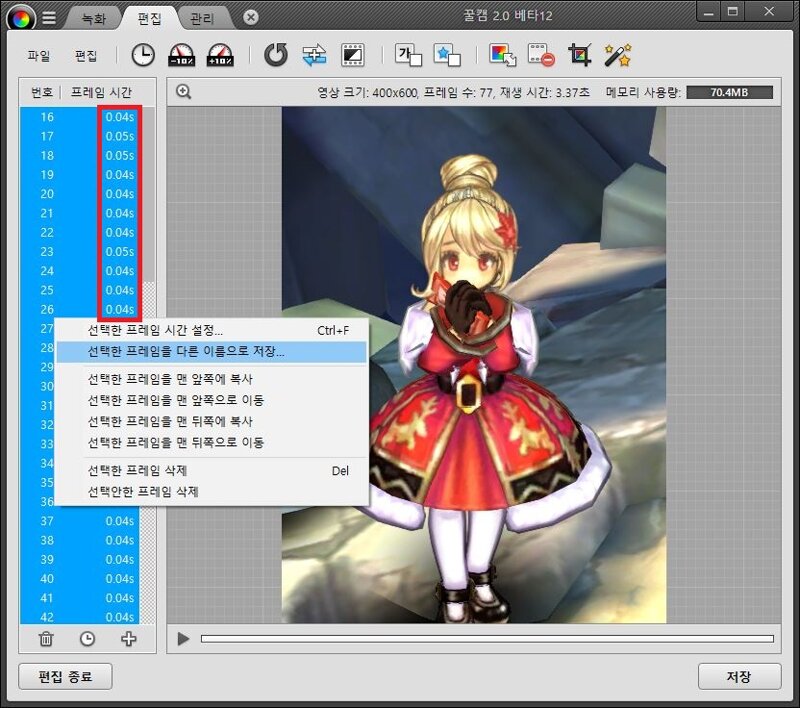Click the resize image icon
800x708 pixels.
(503, 55)
